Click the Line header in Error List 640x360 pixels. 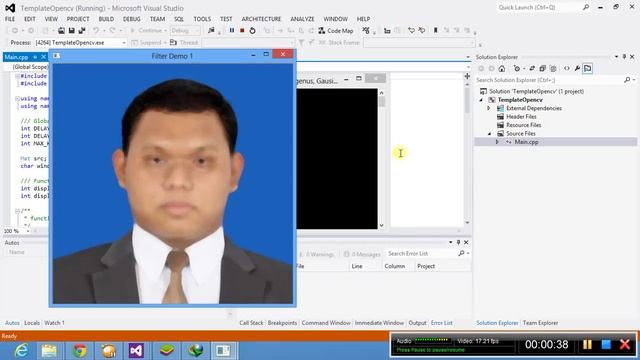(357, 266)
